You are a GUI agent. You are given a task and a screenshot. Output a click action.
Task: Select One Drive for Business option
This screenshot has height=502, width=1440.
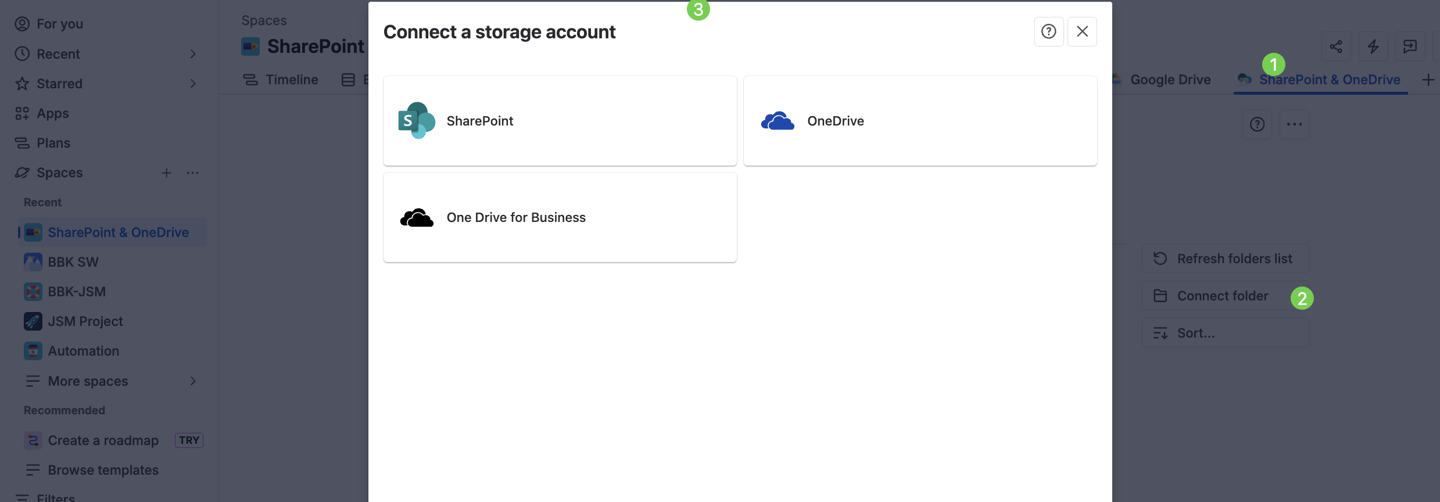pos(560,217)
